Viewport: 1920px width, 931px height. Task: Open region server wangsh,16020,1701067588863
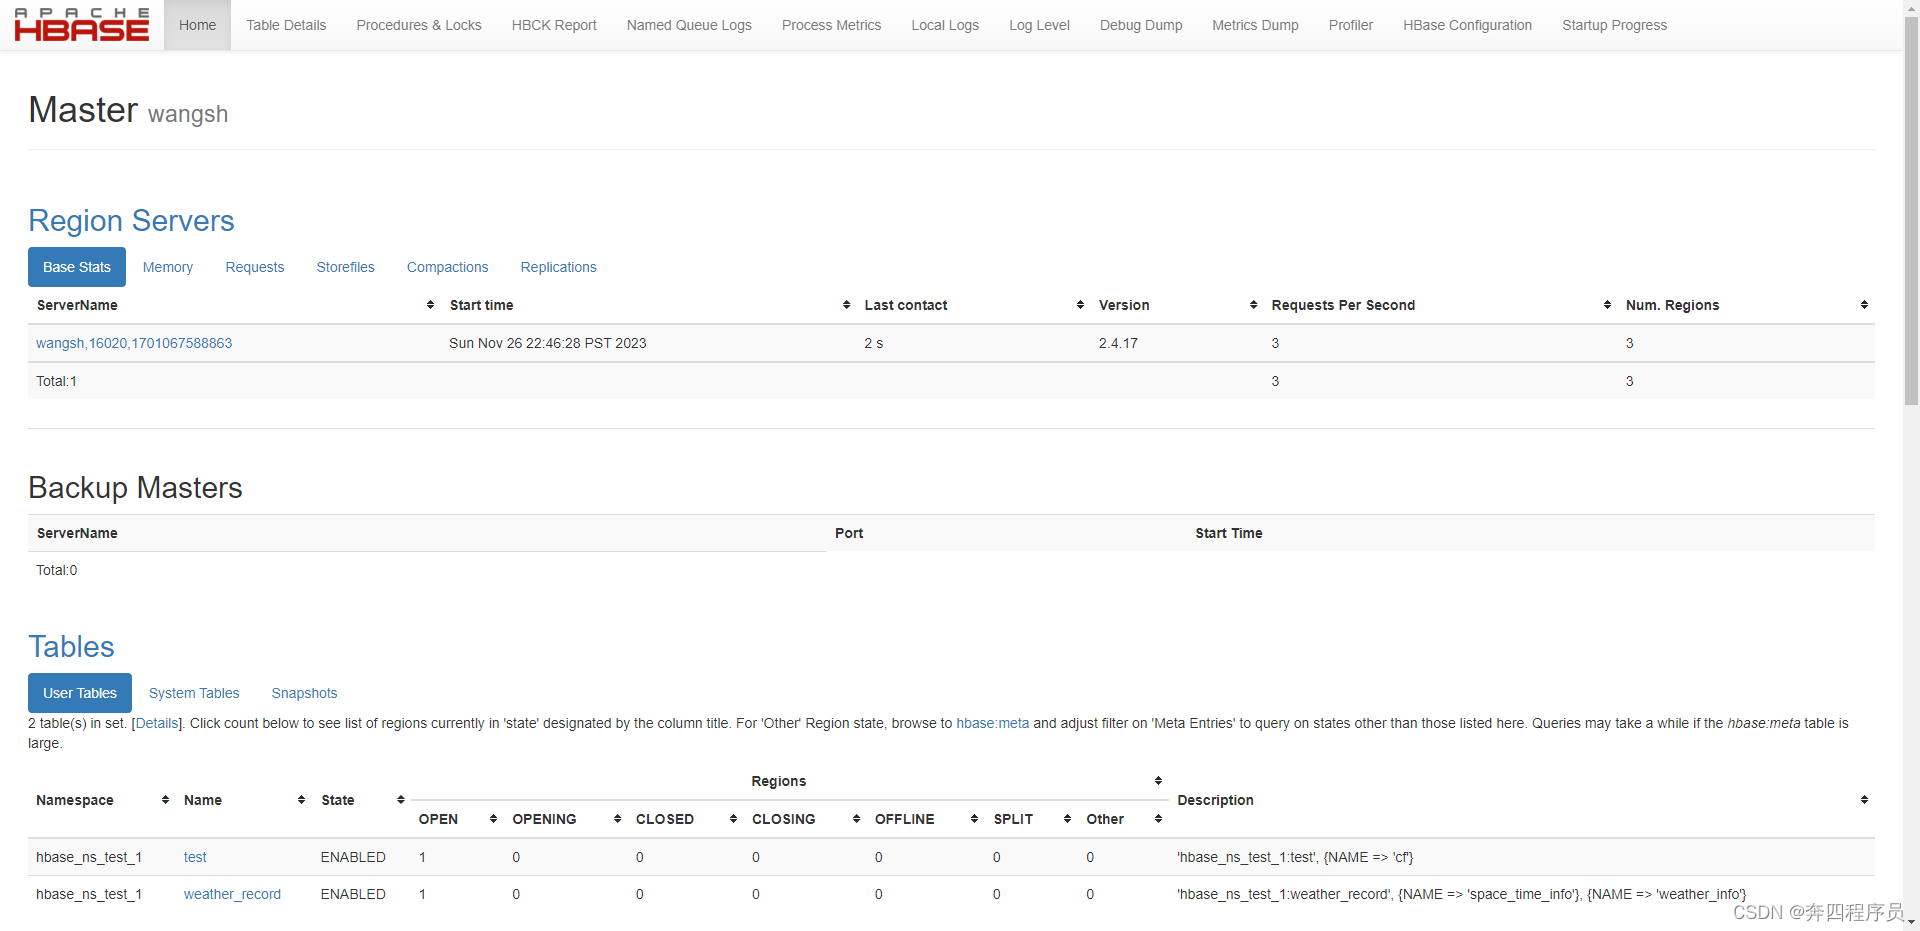134,343
